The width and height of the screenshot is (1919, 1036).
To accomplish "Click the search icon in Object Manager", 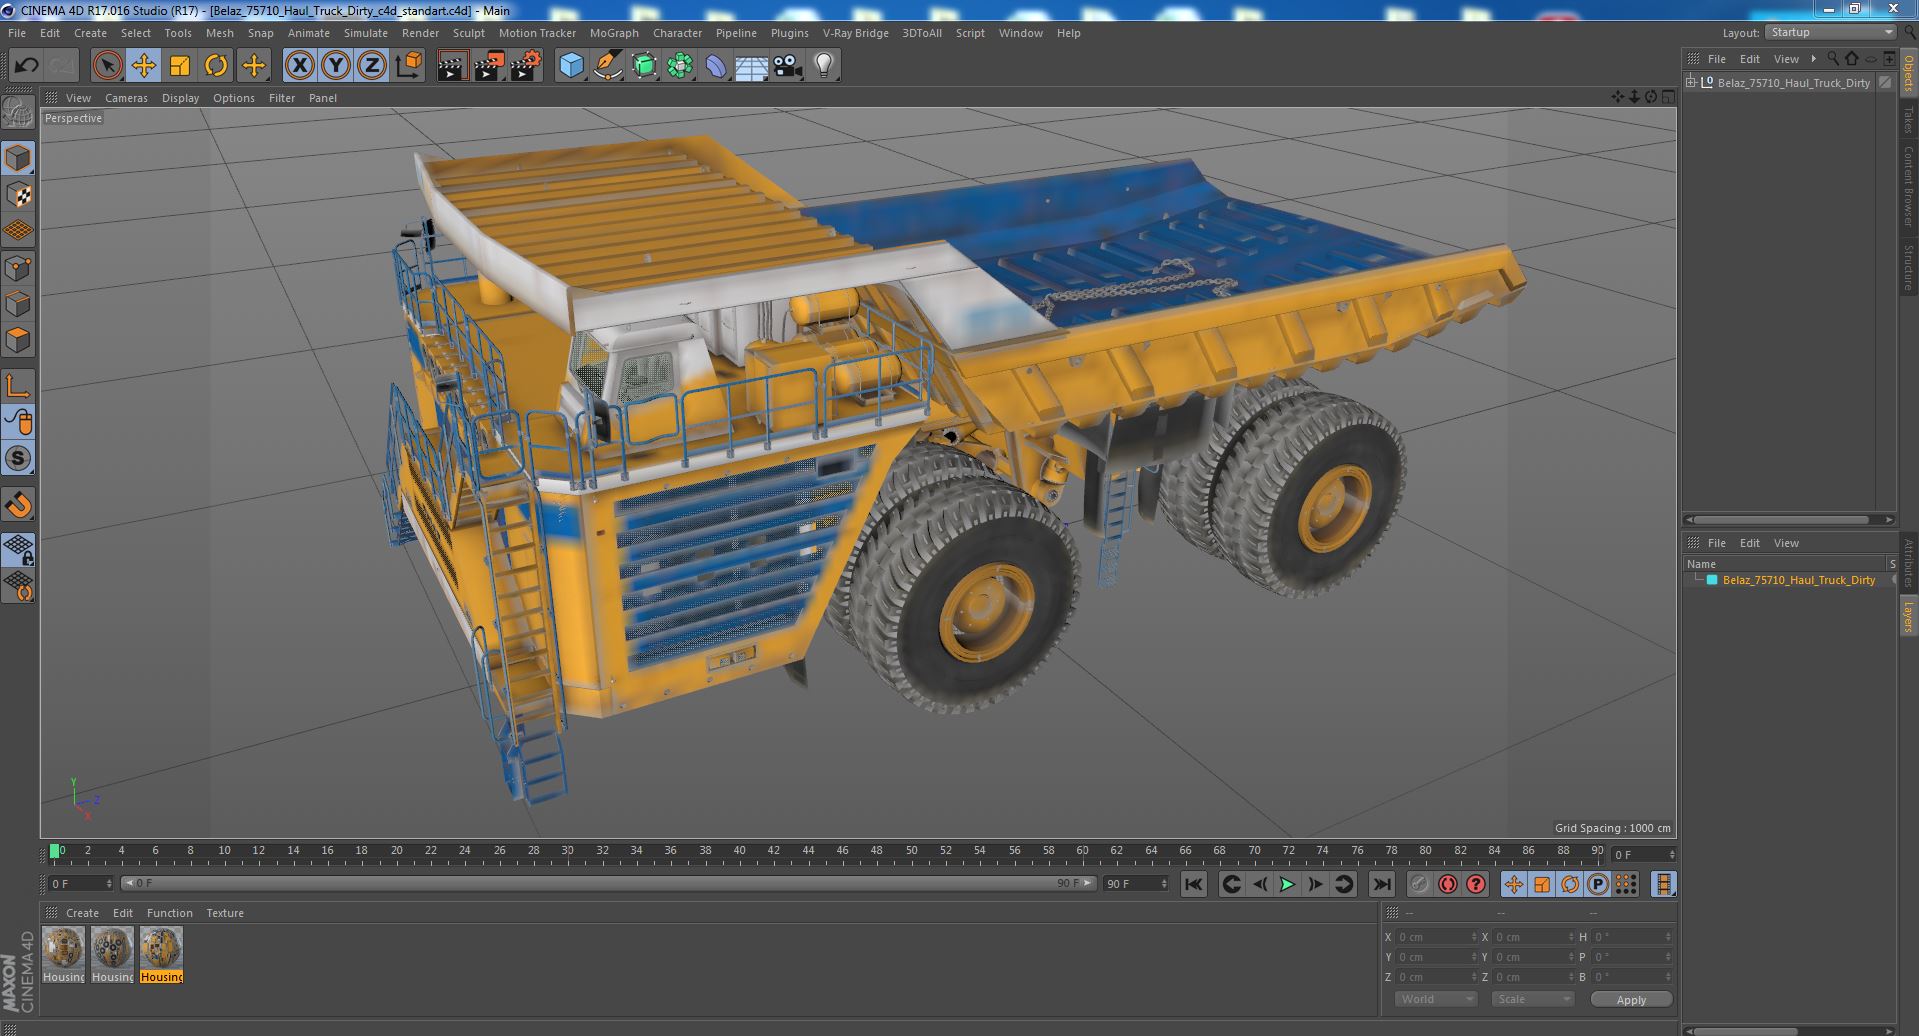I will click(1833, 59).
